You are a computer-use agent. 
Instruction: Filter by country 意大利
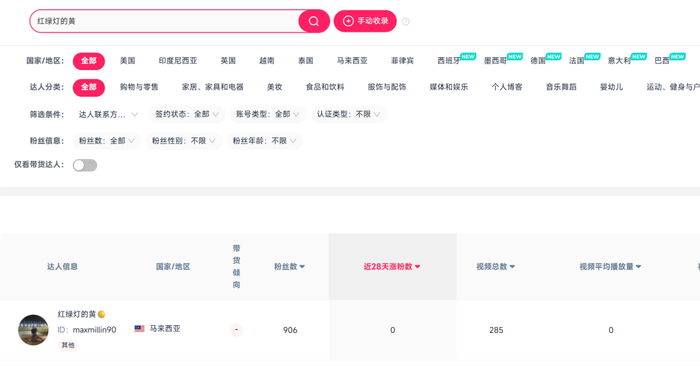(619, 61)
